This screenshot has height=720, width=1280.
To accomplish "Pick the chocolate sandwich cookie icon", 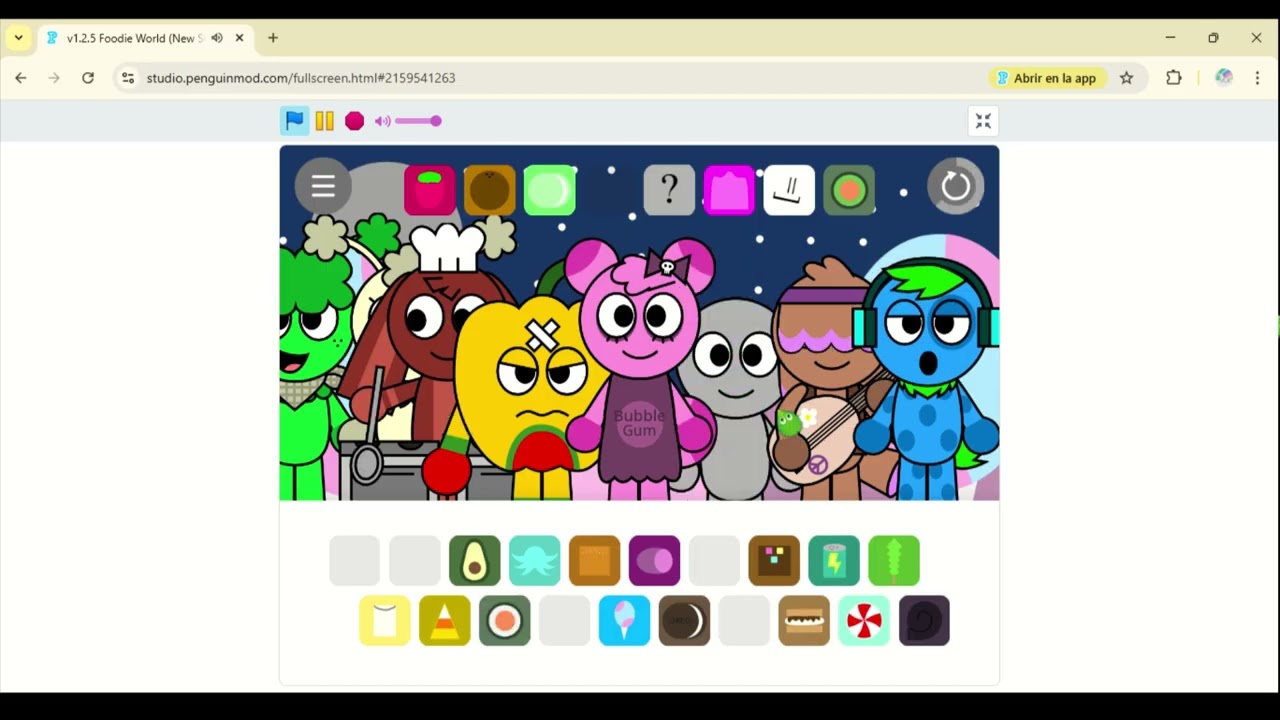I will 685,621.
